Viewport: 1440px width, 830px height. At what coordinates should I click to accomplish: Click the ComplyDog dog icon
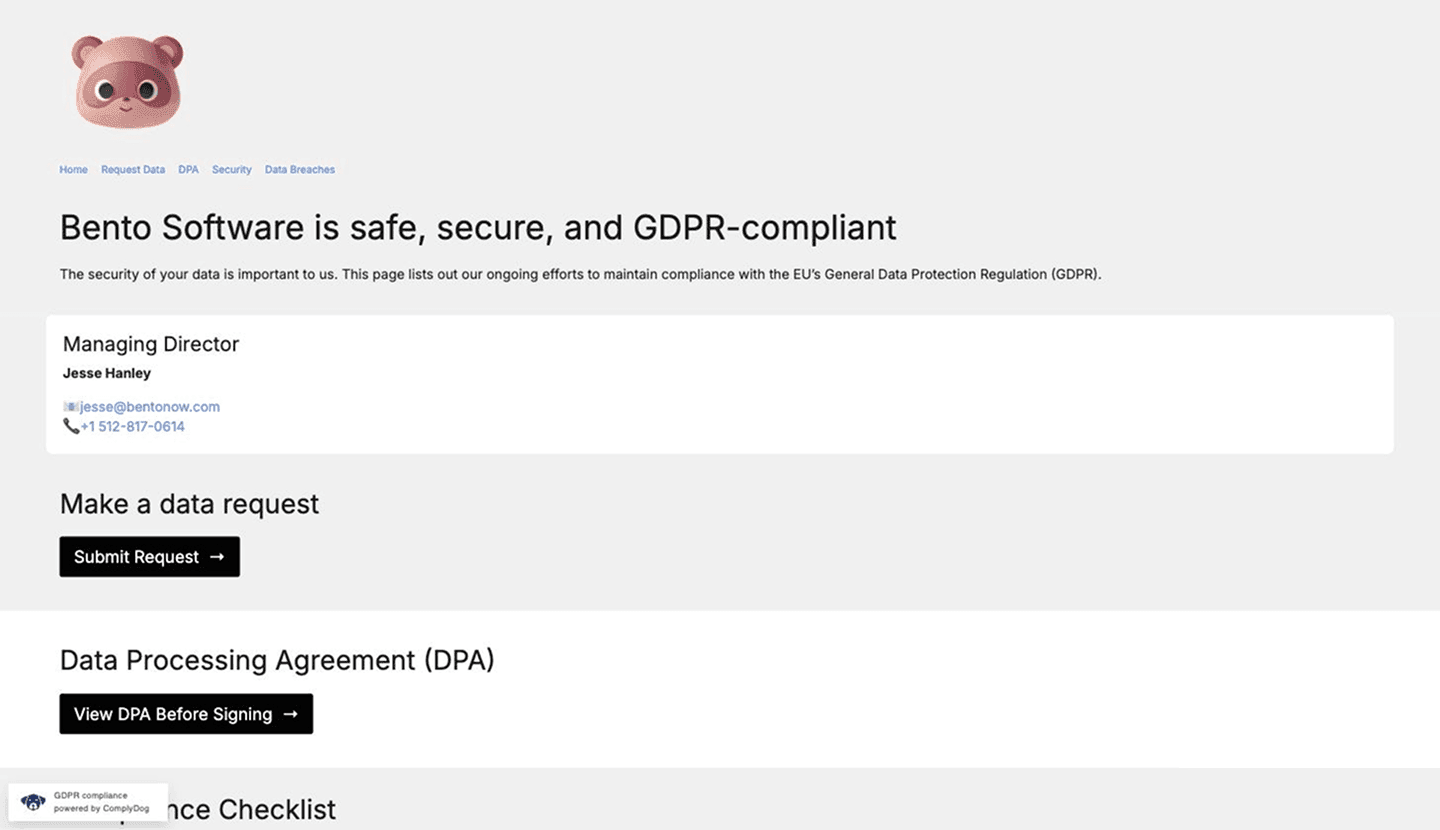click(x=33, y=802)
